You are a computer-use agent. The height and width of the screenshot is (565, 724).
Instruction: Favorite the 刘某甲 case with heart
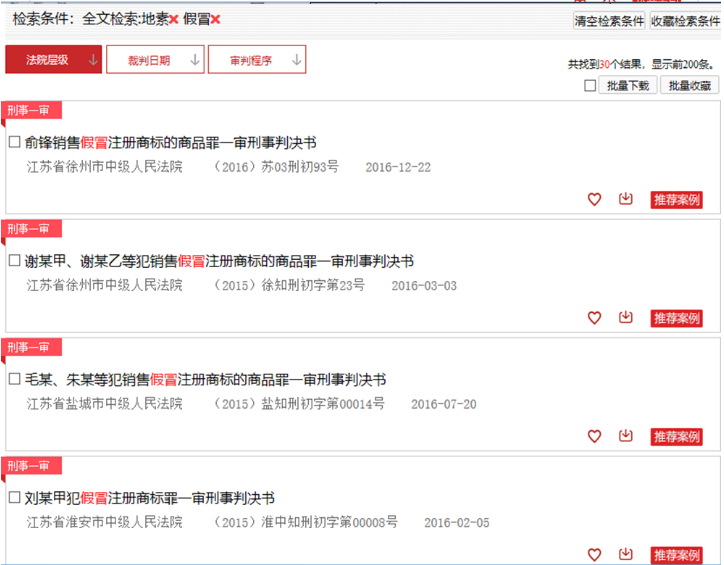click(594, 555)
